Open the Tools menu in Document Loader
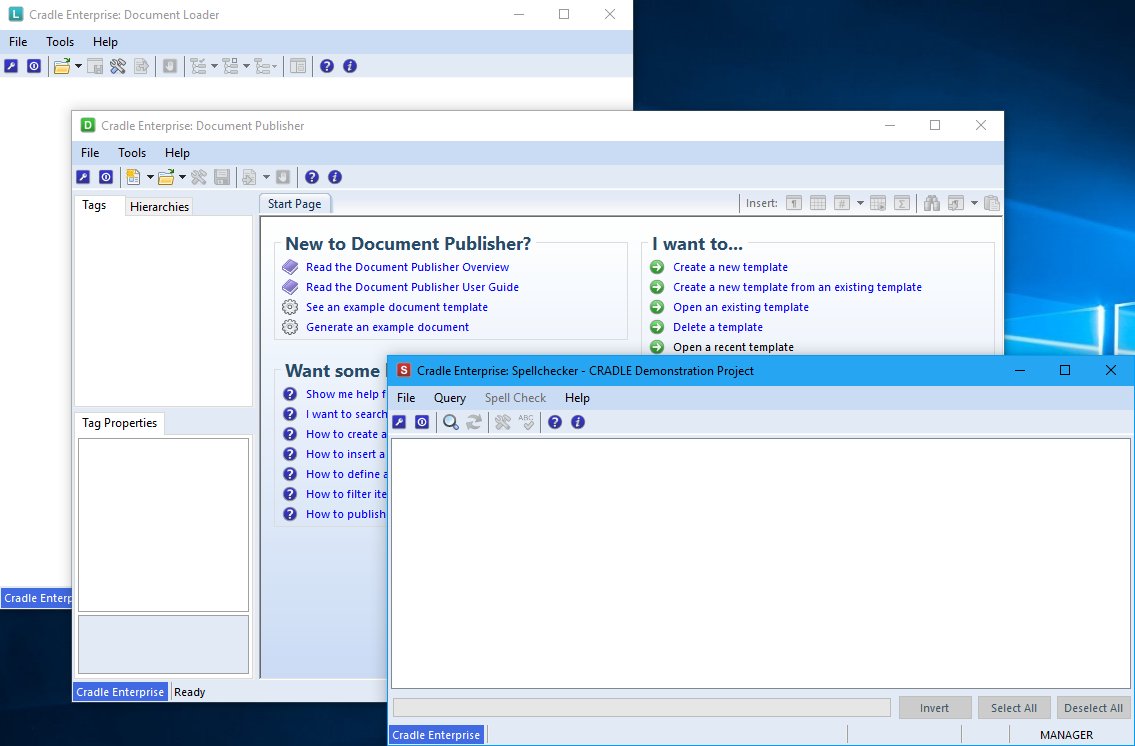 tap(60, 42)
